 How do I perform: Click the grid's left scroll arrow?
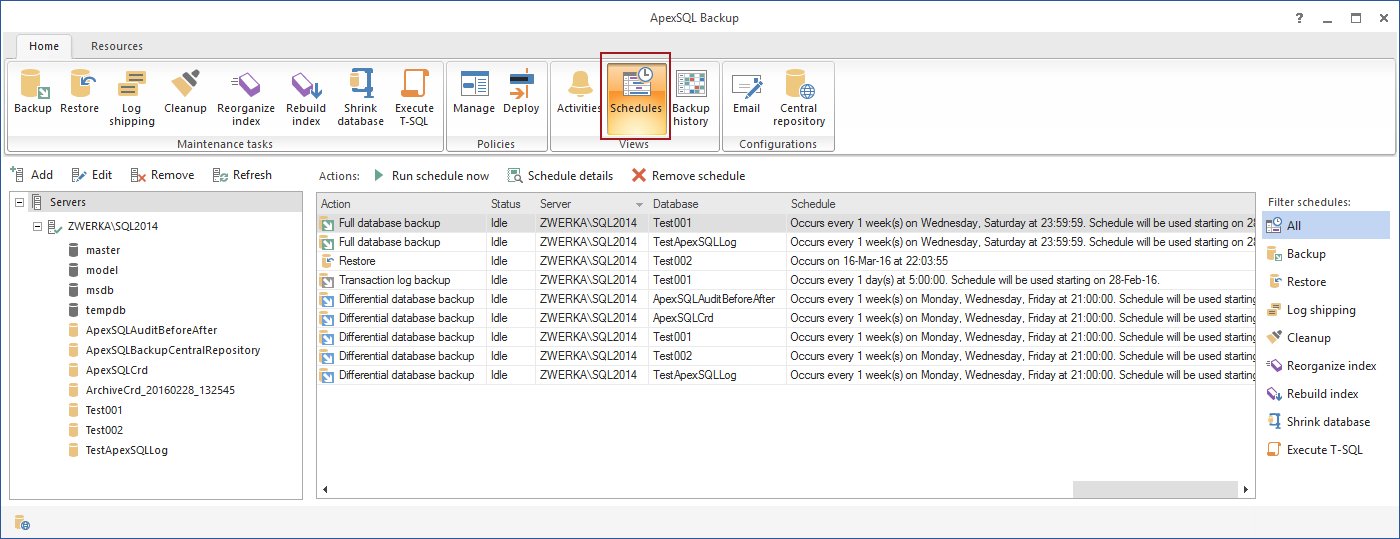[325, 490]
